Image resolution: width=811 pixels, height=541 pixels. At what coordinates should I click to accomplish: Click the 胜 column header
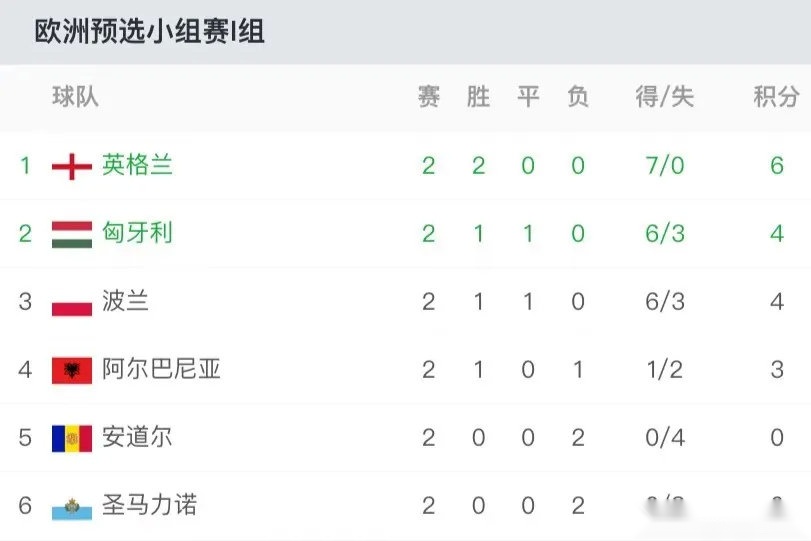pyautogui.click(x=478, y=97)
